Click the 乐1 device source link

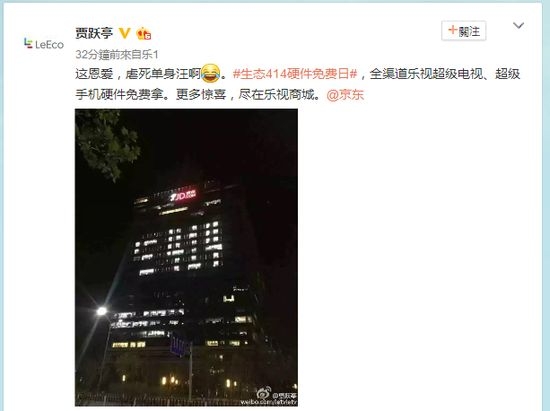tap(150, 54)
